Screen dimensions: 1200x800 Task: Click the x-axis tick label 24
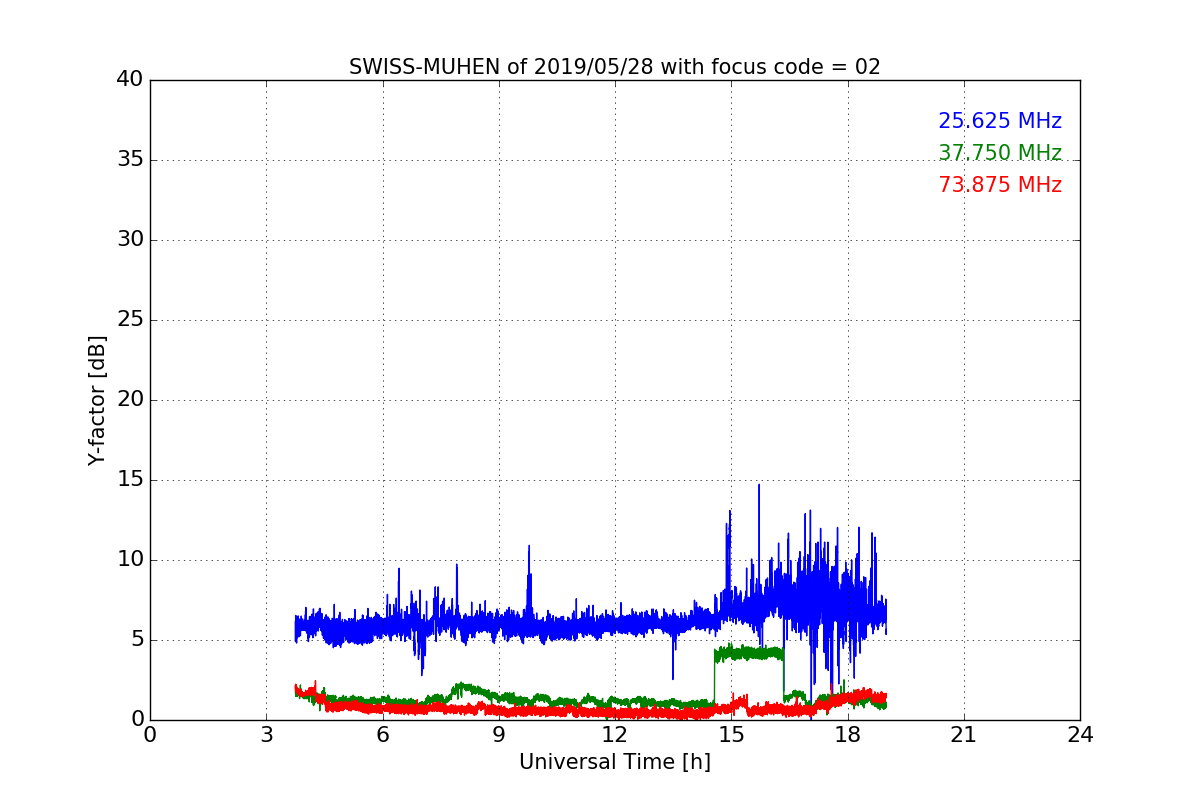click(1080, 735)
